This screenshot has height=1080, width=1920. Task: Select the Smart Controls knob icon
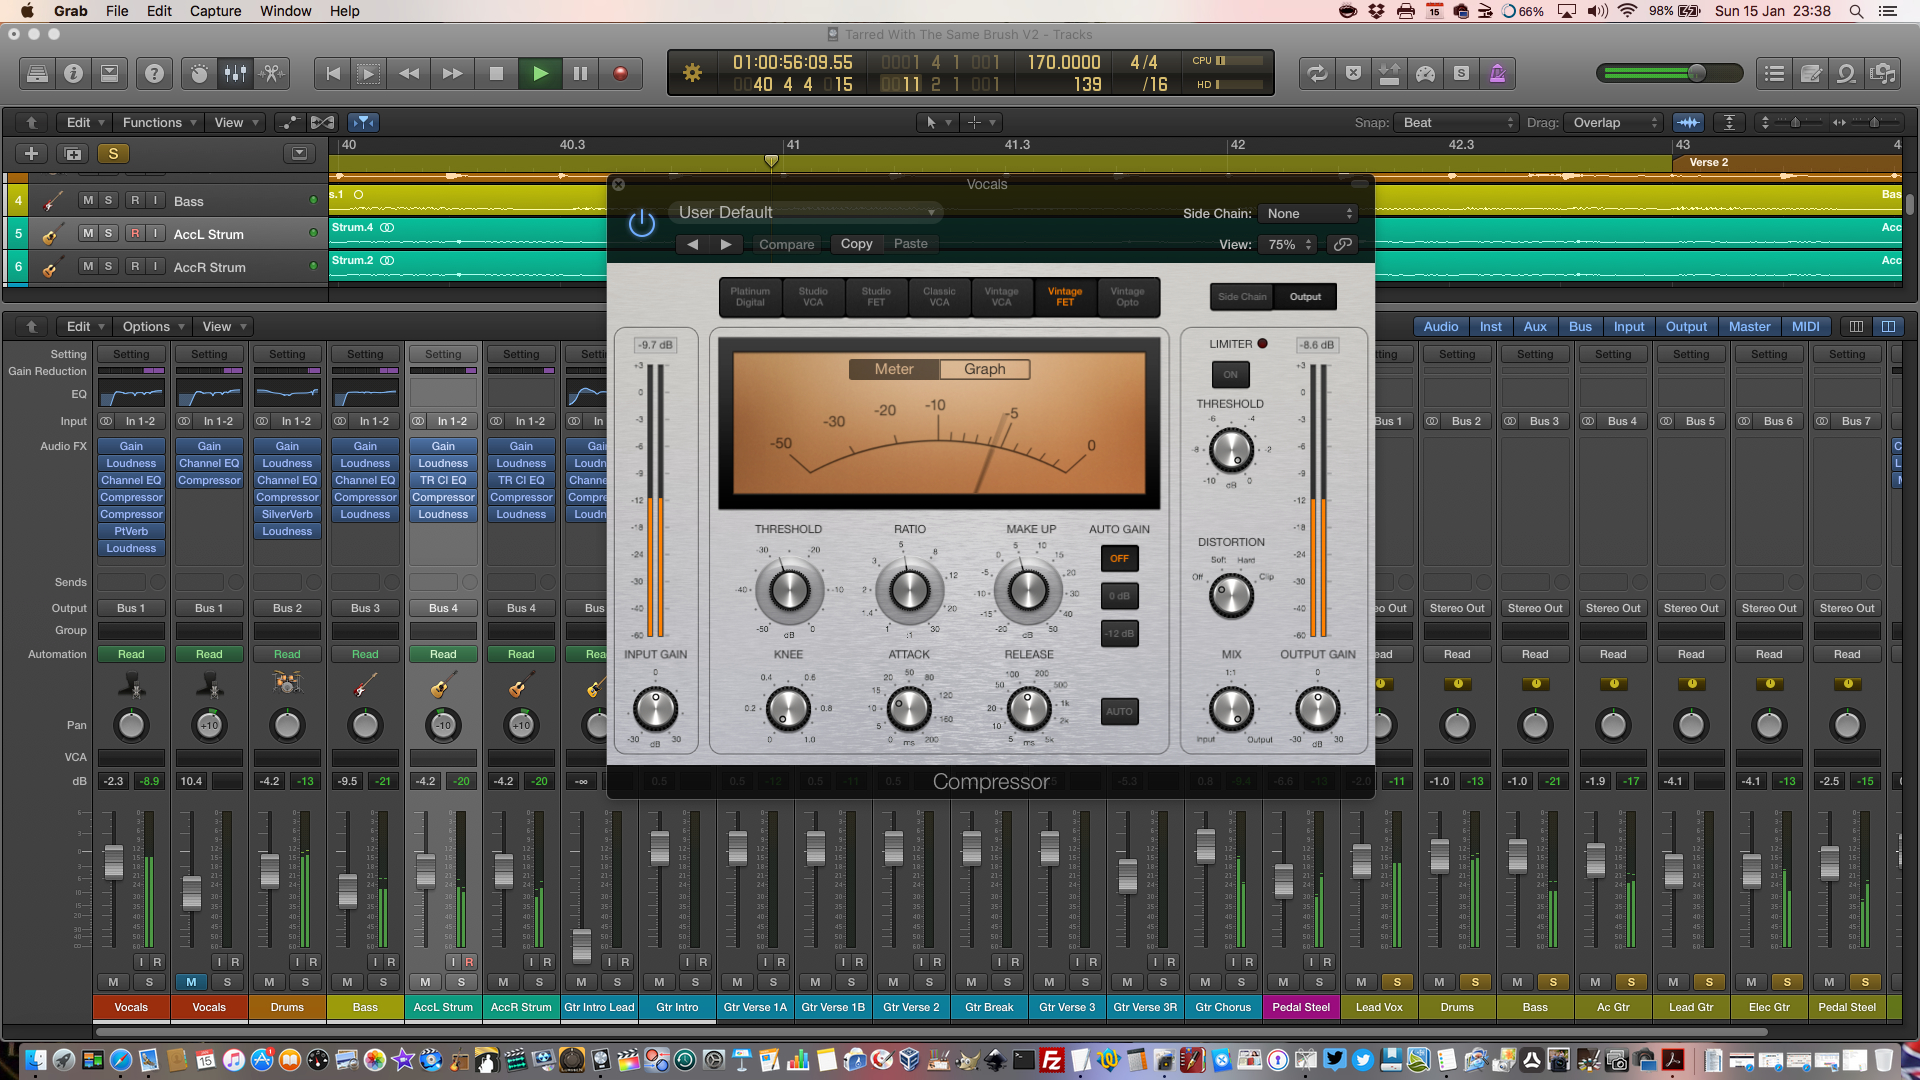[197, 72]
